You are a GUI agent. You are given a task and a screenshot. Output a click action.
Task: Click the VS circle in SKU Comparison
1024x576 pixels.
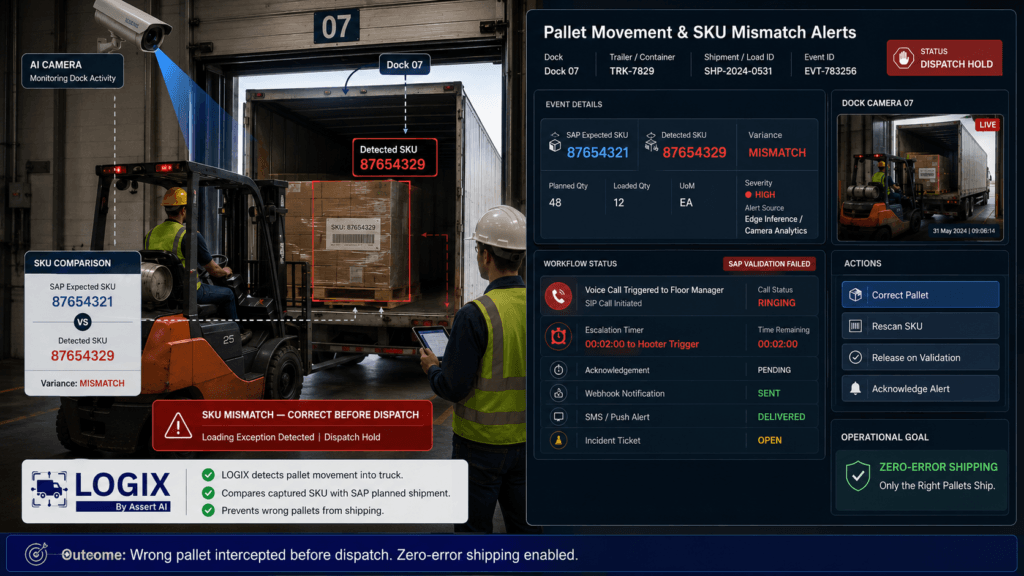[x=82, y=322]
